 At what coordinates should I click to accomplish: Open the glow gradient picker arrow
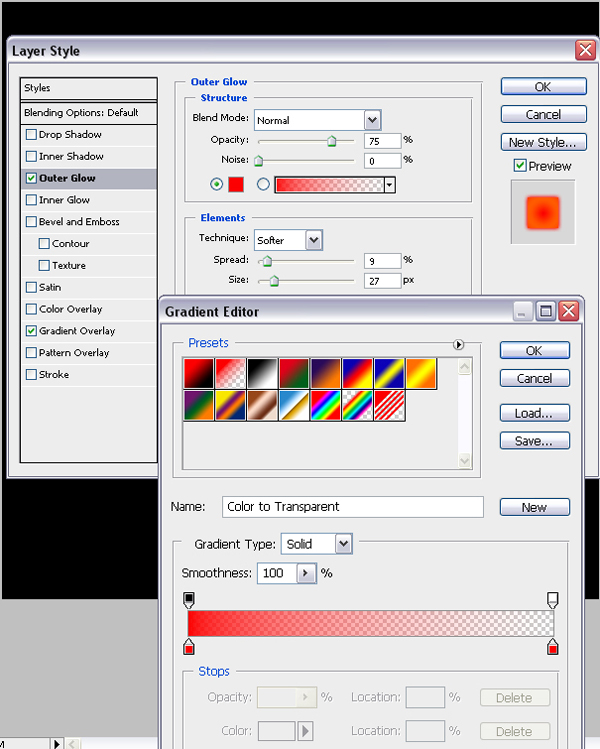click(x=390, y=185)
